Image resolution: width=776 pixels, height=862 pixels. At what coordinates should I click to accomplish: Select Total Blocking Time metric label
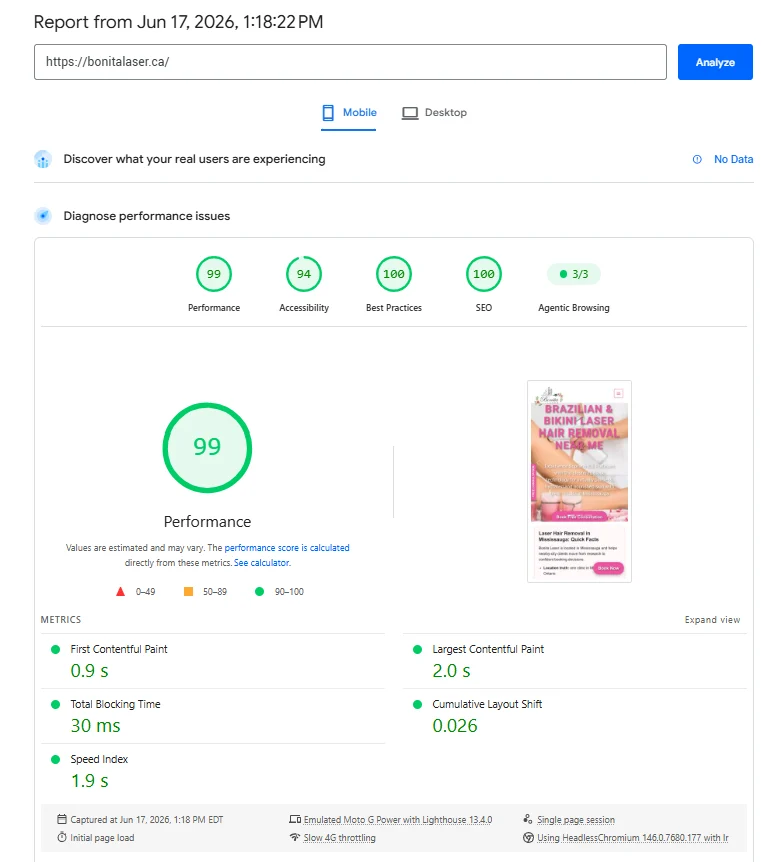click(115, 704)
